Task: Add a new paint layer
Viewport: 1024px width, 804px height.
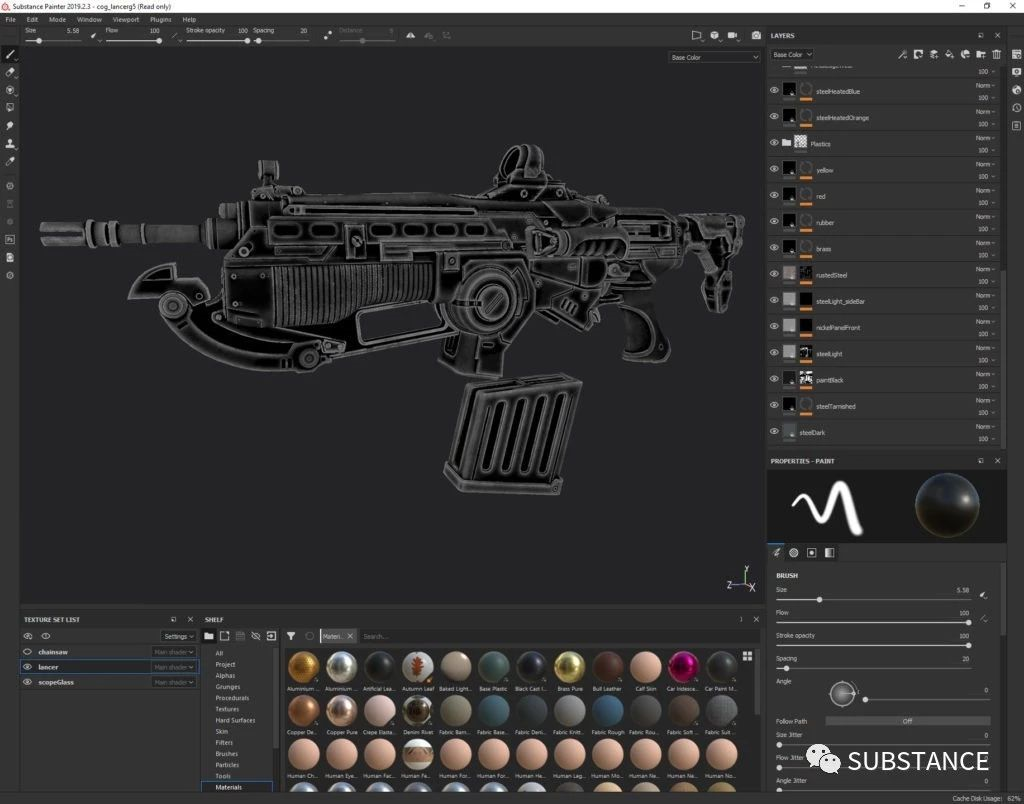Action: (x=934, y=54)
